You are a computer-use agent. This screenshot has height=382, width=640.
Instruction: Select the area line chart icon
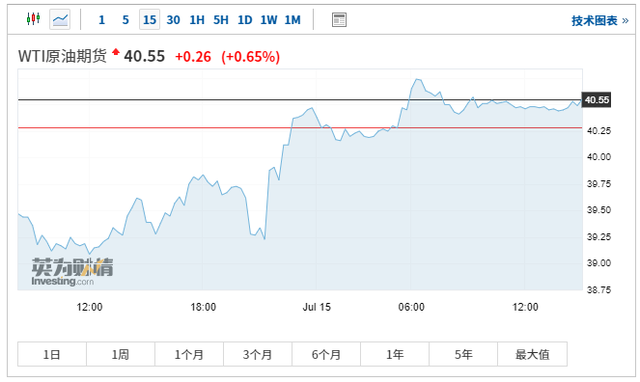tap(60, 19)
